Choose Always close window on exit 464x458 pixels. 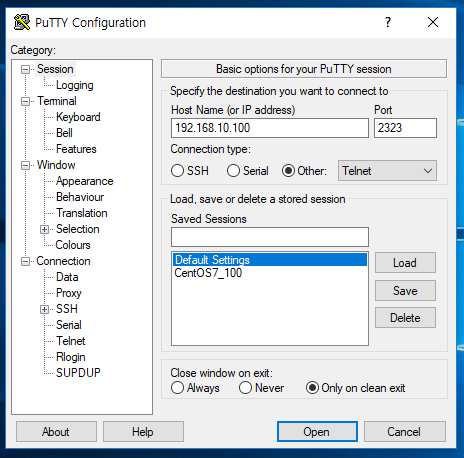click(177, 388)
